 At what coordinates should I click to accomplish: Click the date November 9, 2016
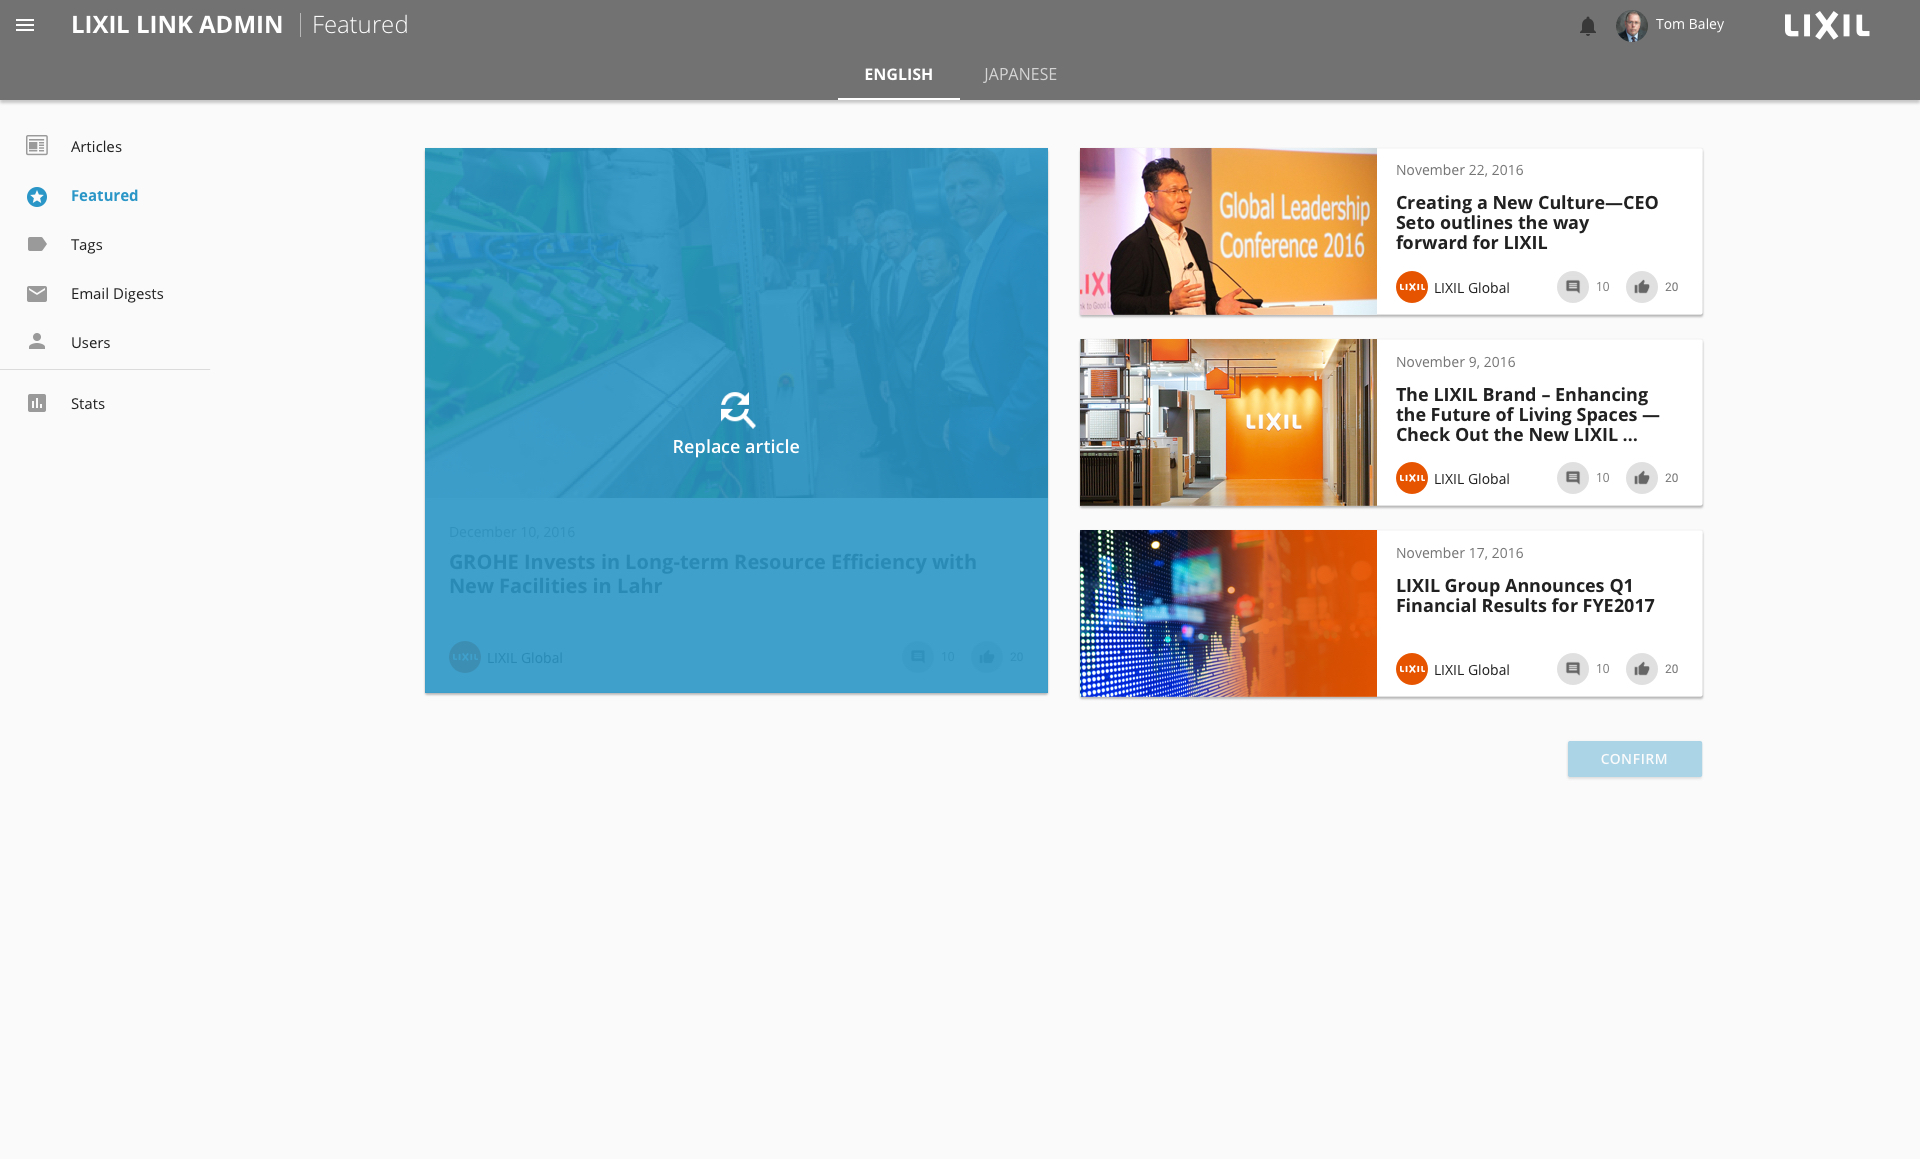coord(1455,362)
